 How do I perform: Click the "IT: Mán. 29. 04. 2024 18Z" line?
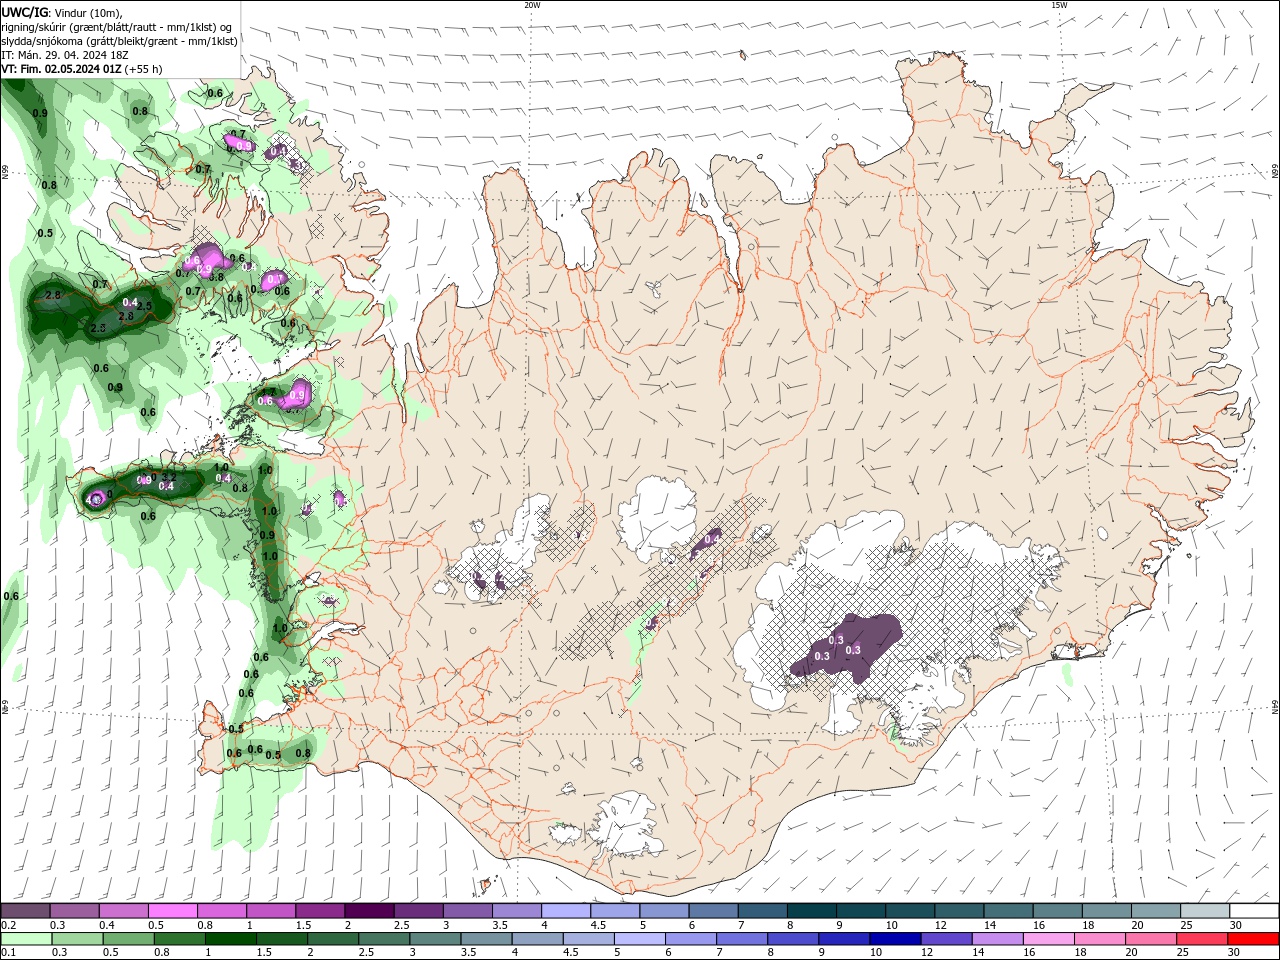(x=63, y=55)
